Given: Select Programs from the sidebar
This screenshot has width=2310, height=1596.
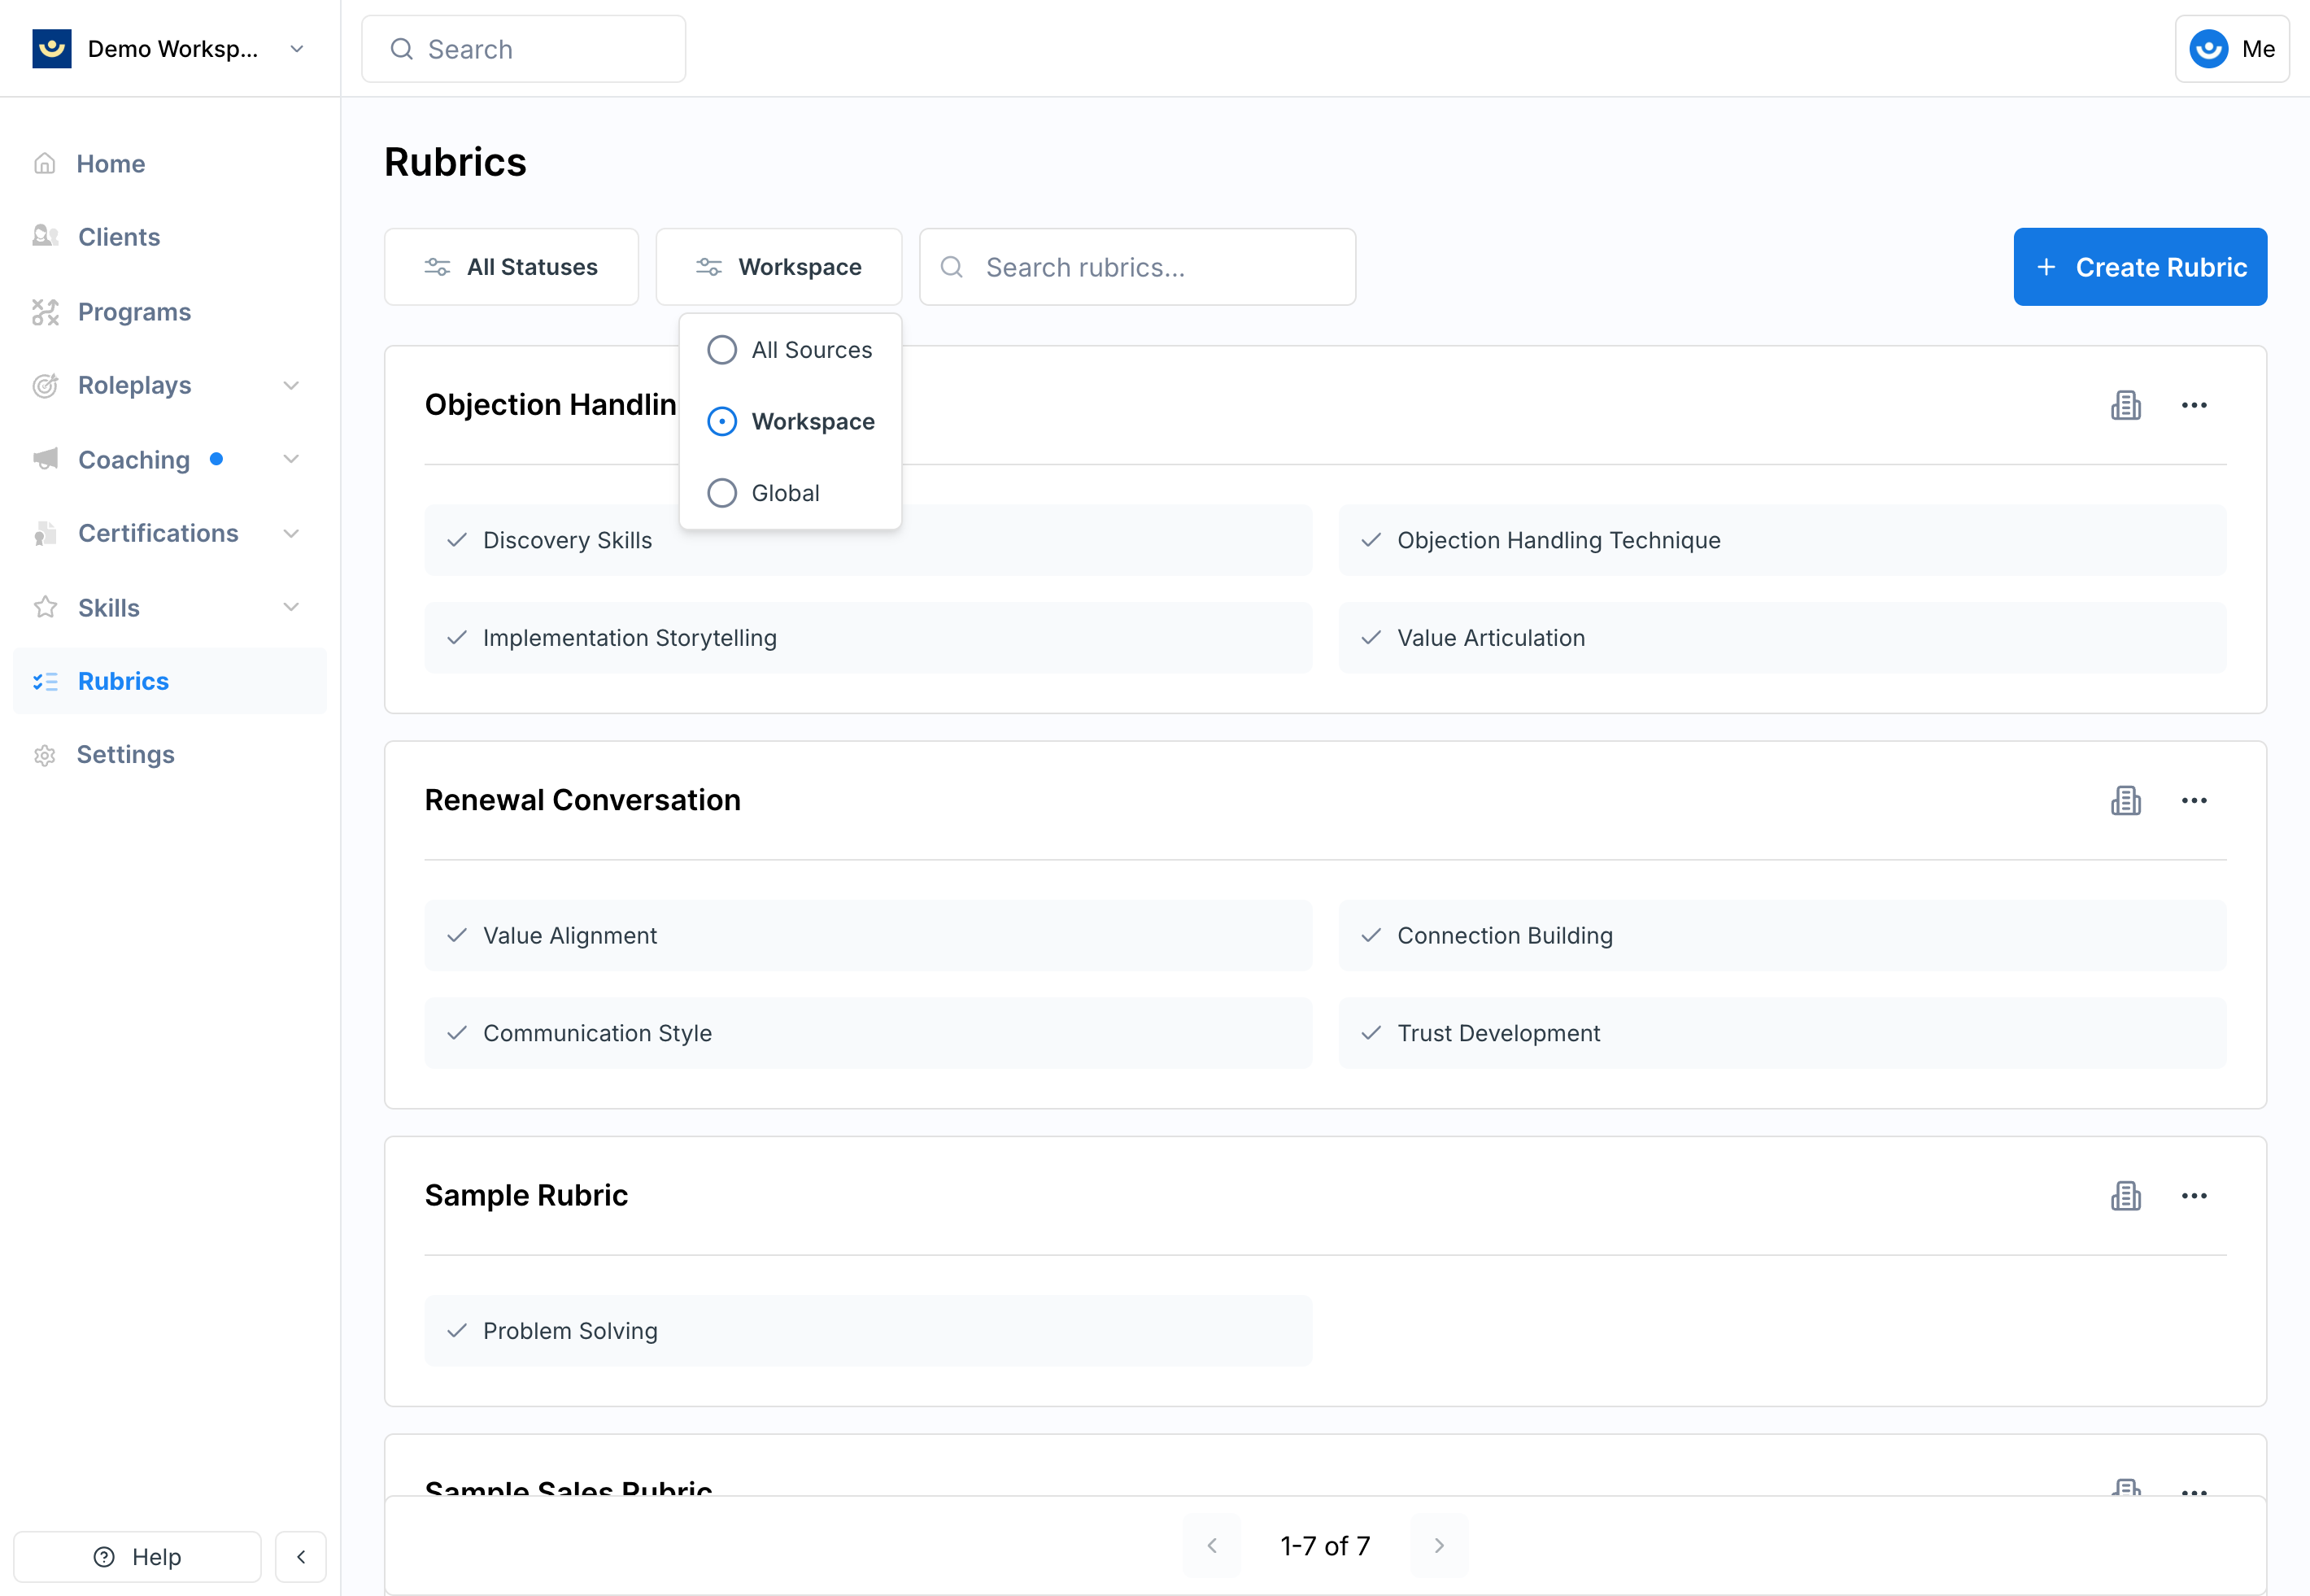Looking at the screenshot, I should click(134, 311).
